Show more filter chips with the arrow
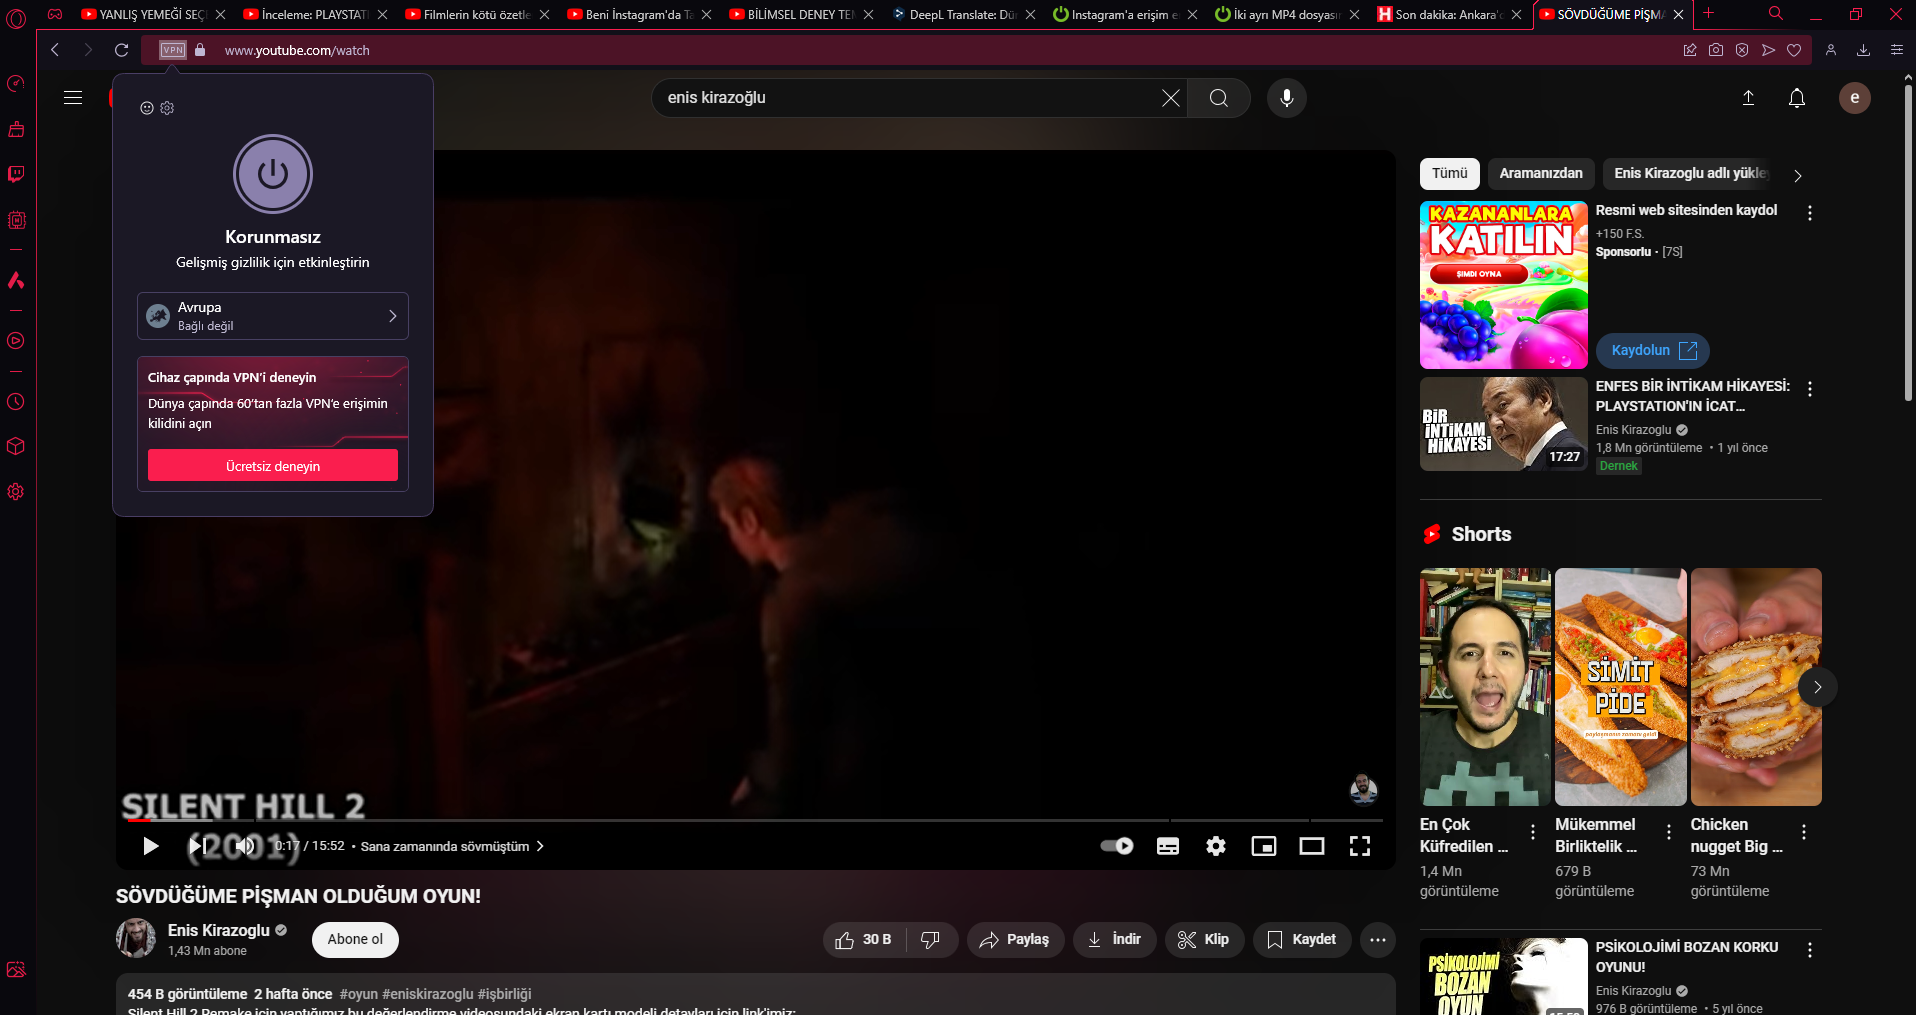This screenshot has width=1916, height=1015. 1798,175
